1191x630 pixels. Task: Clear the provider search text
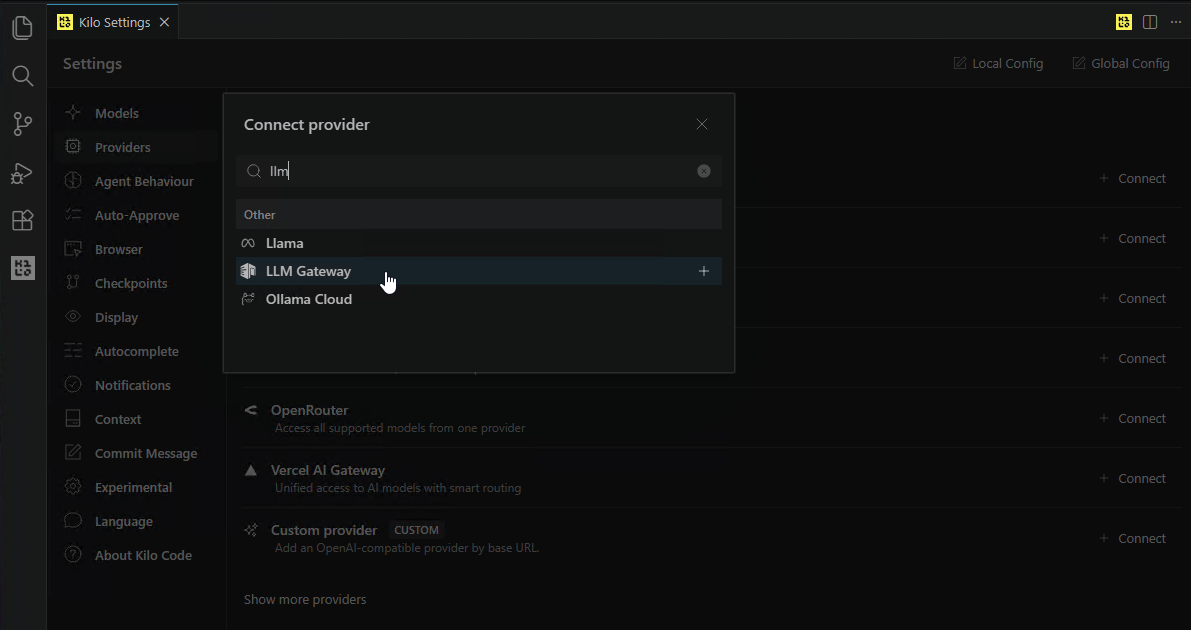tap(704, 171)
